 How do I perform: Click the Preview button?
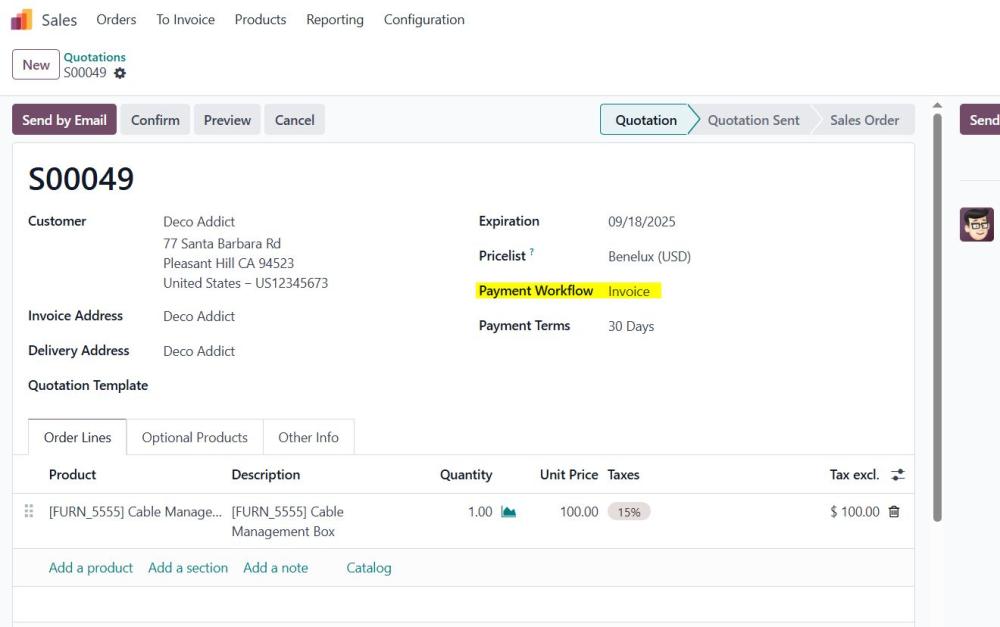coord(227,120)
